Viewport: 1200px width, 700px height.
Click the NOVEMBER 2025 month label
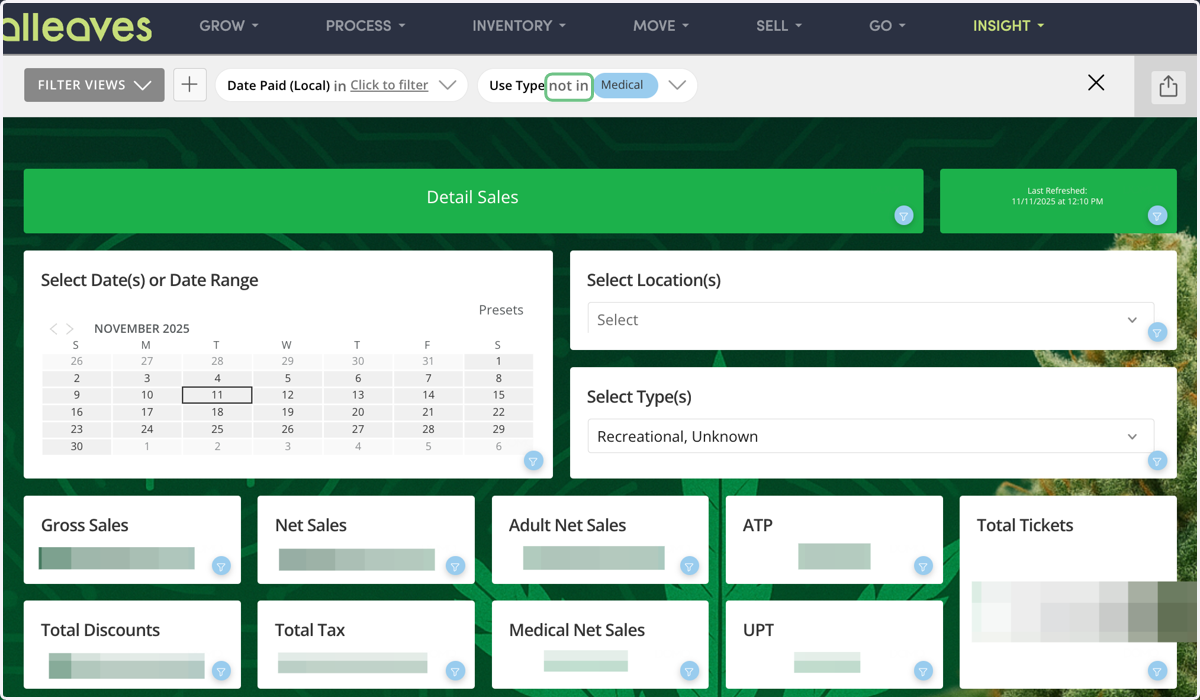click(x=142, y=329)
